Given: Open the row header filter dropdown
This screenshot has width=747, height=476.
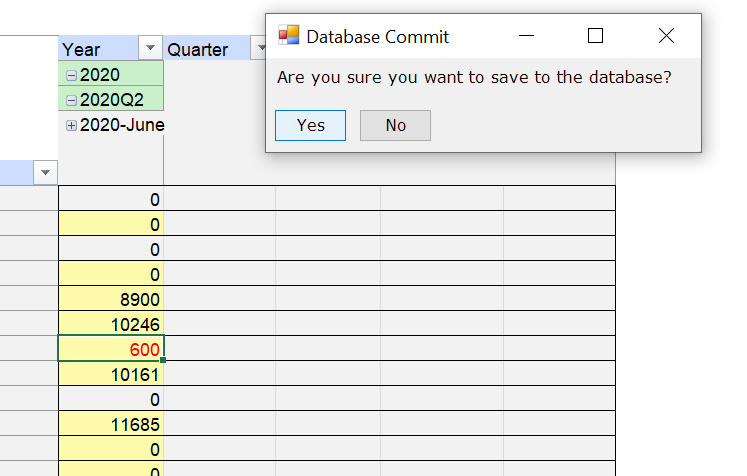Looking at the screenshot, I should coord(46,172).
